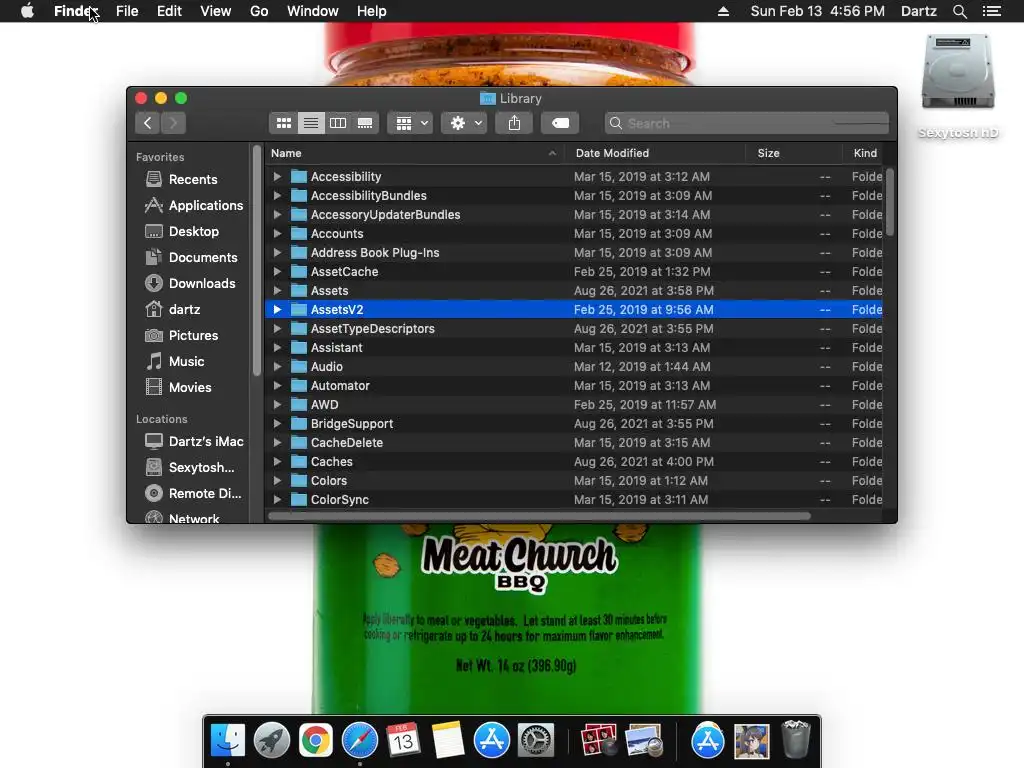The width and height of the screenshot is (1024, 768).
Task: Expand the Accessibility folder
Action: pos(277,176)
